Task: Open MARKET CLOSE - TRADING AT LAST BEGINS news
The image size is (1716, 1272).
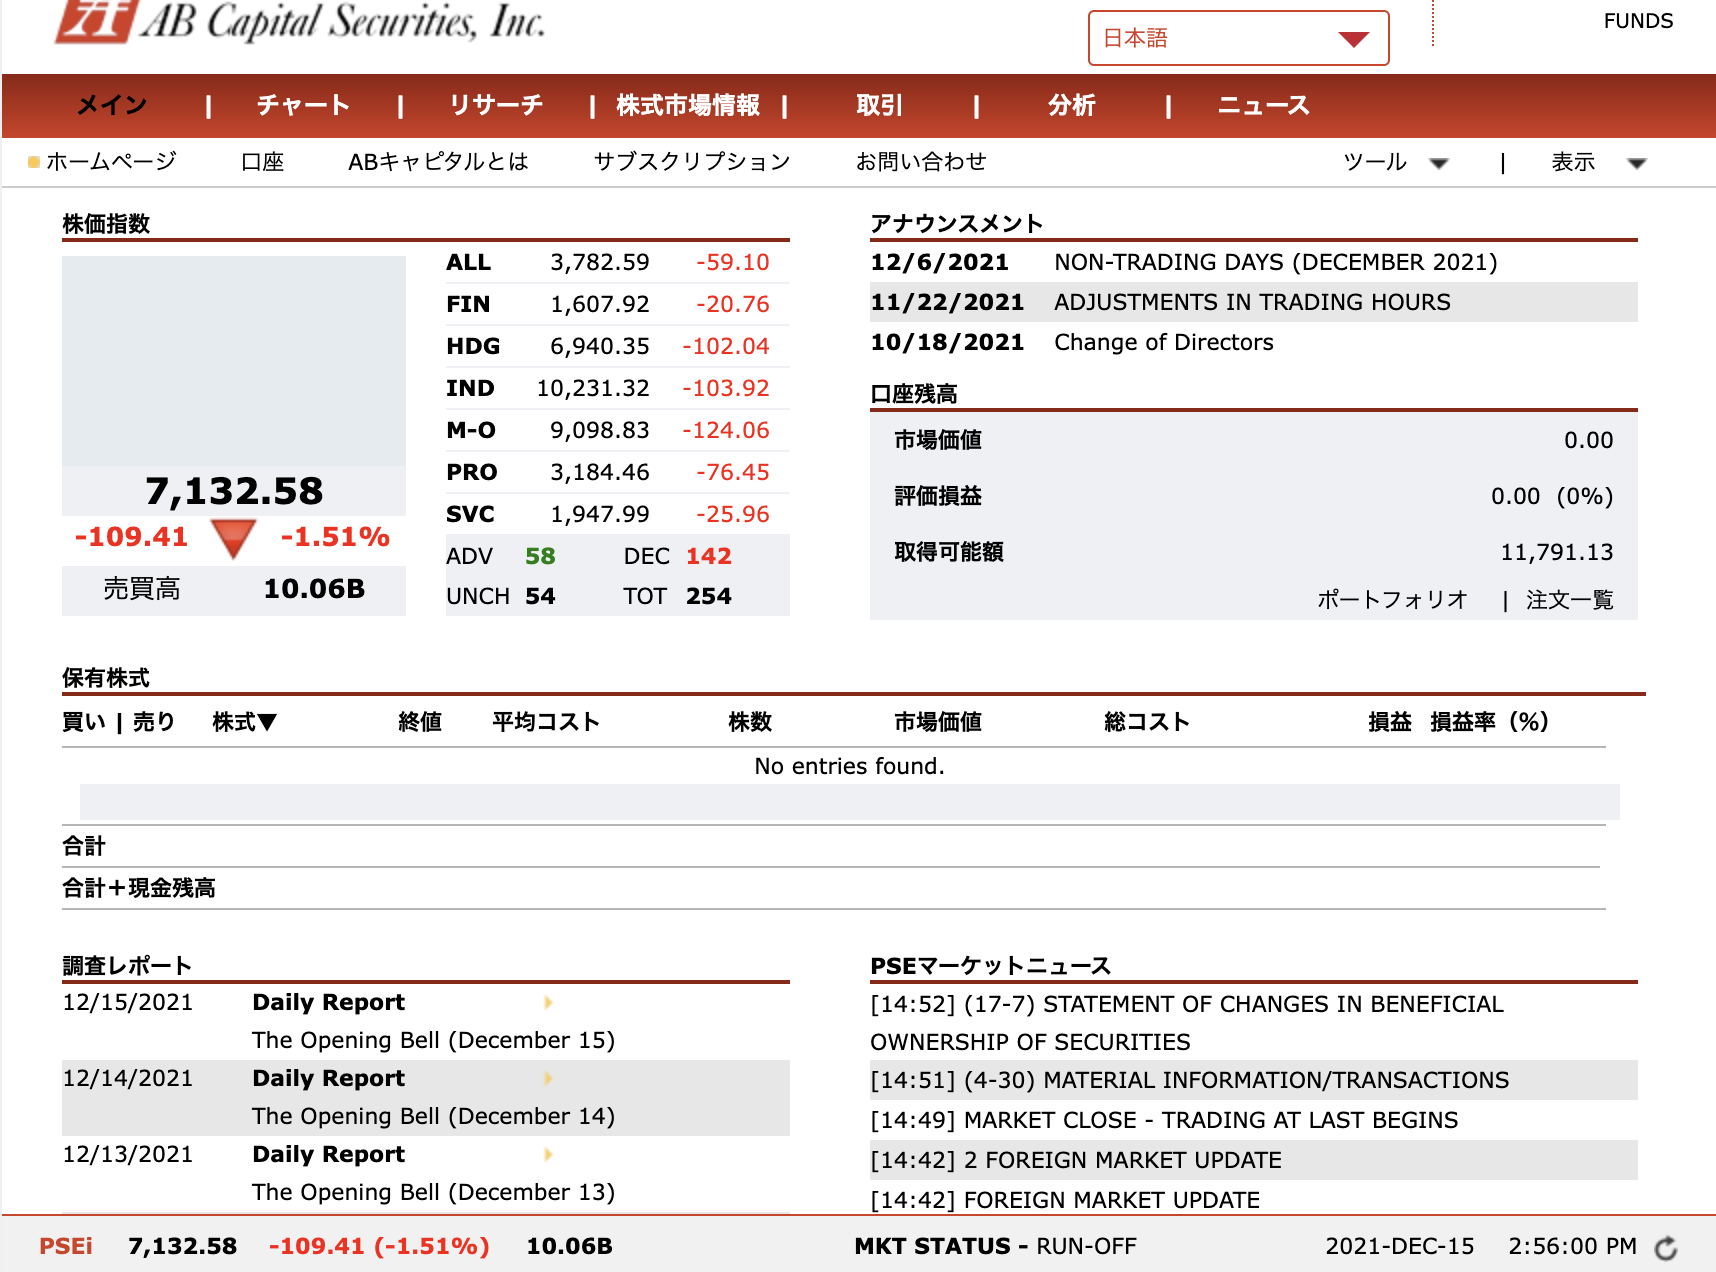Action: pos(1164,1120)
